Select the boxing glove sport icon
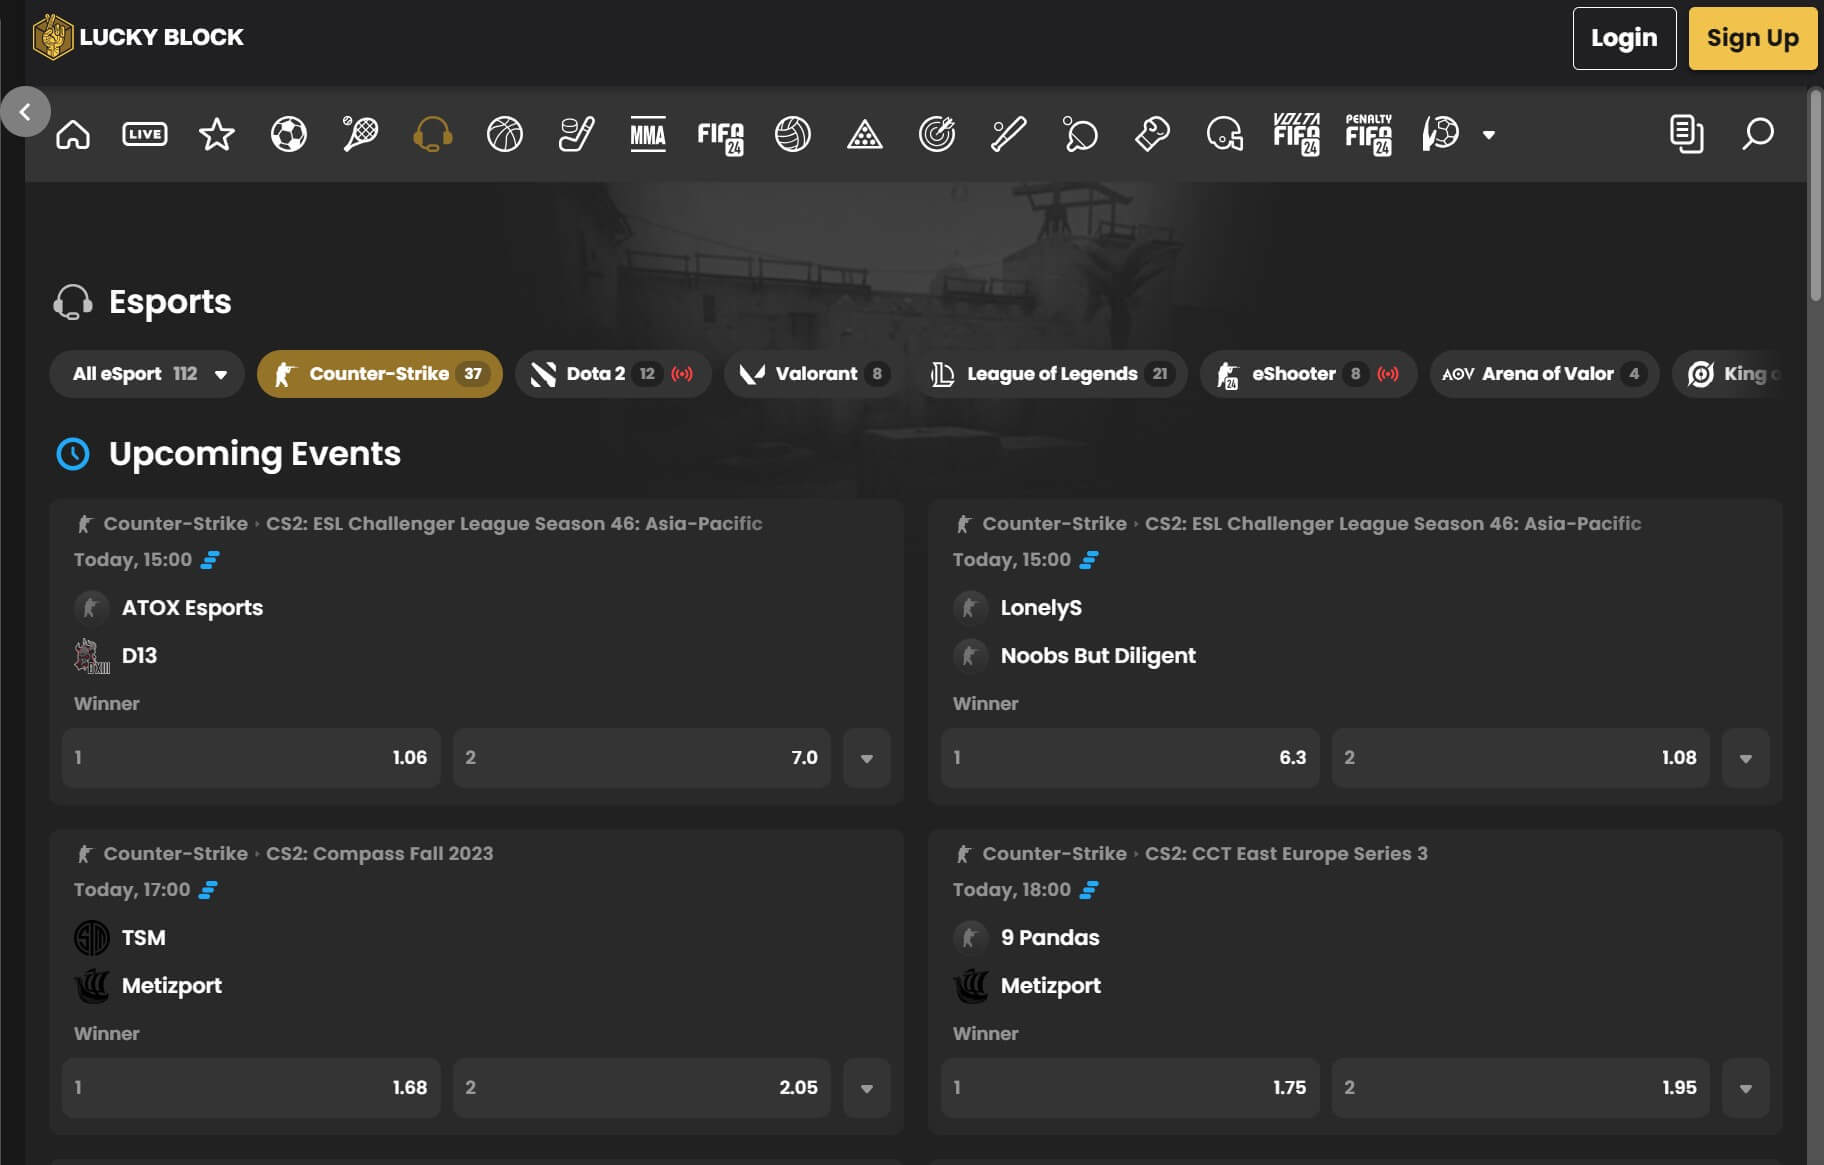 (1153, 134)
